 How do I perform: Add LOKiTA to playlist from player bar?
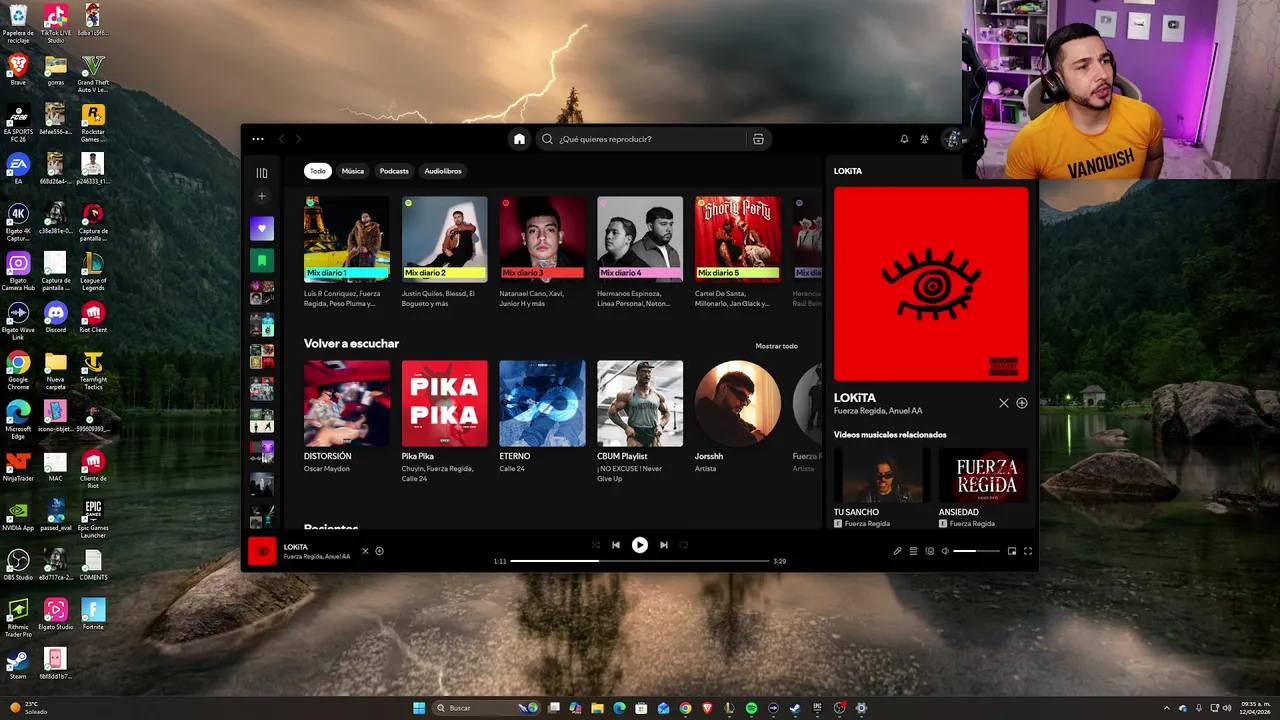tap(379, 551)
